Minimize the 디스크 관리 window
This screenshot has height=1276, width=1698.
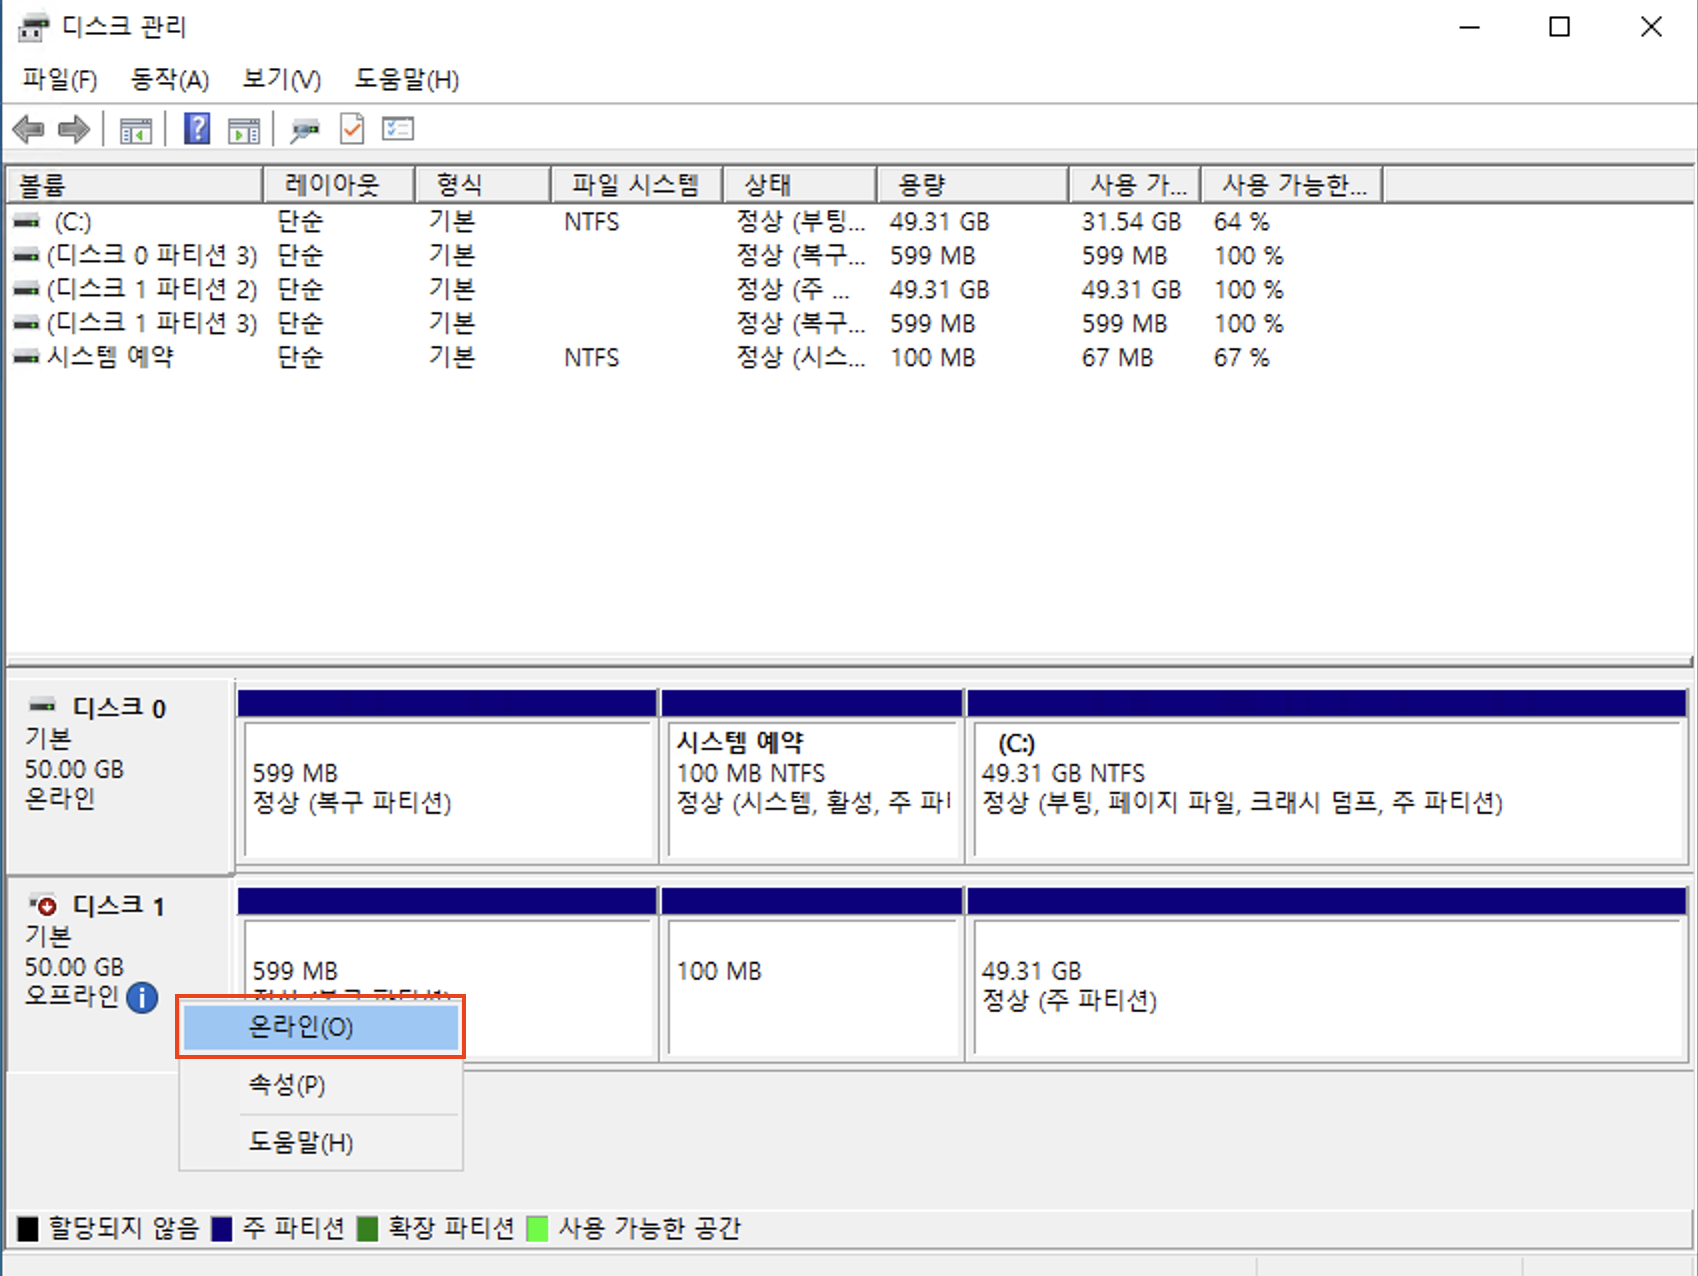click(x=1469, y=27)
